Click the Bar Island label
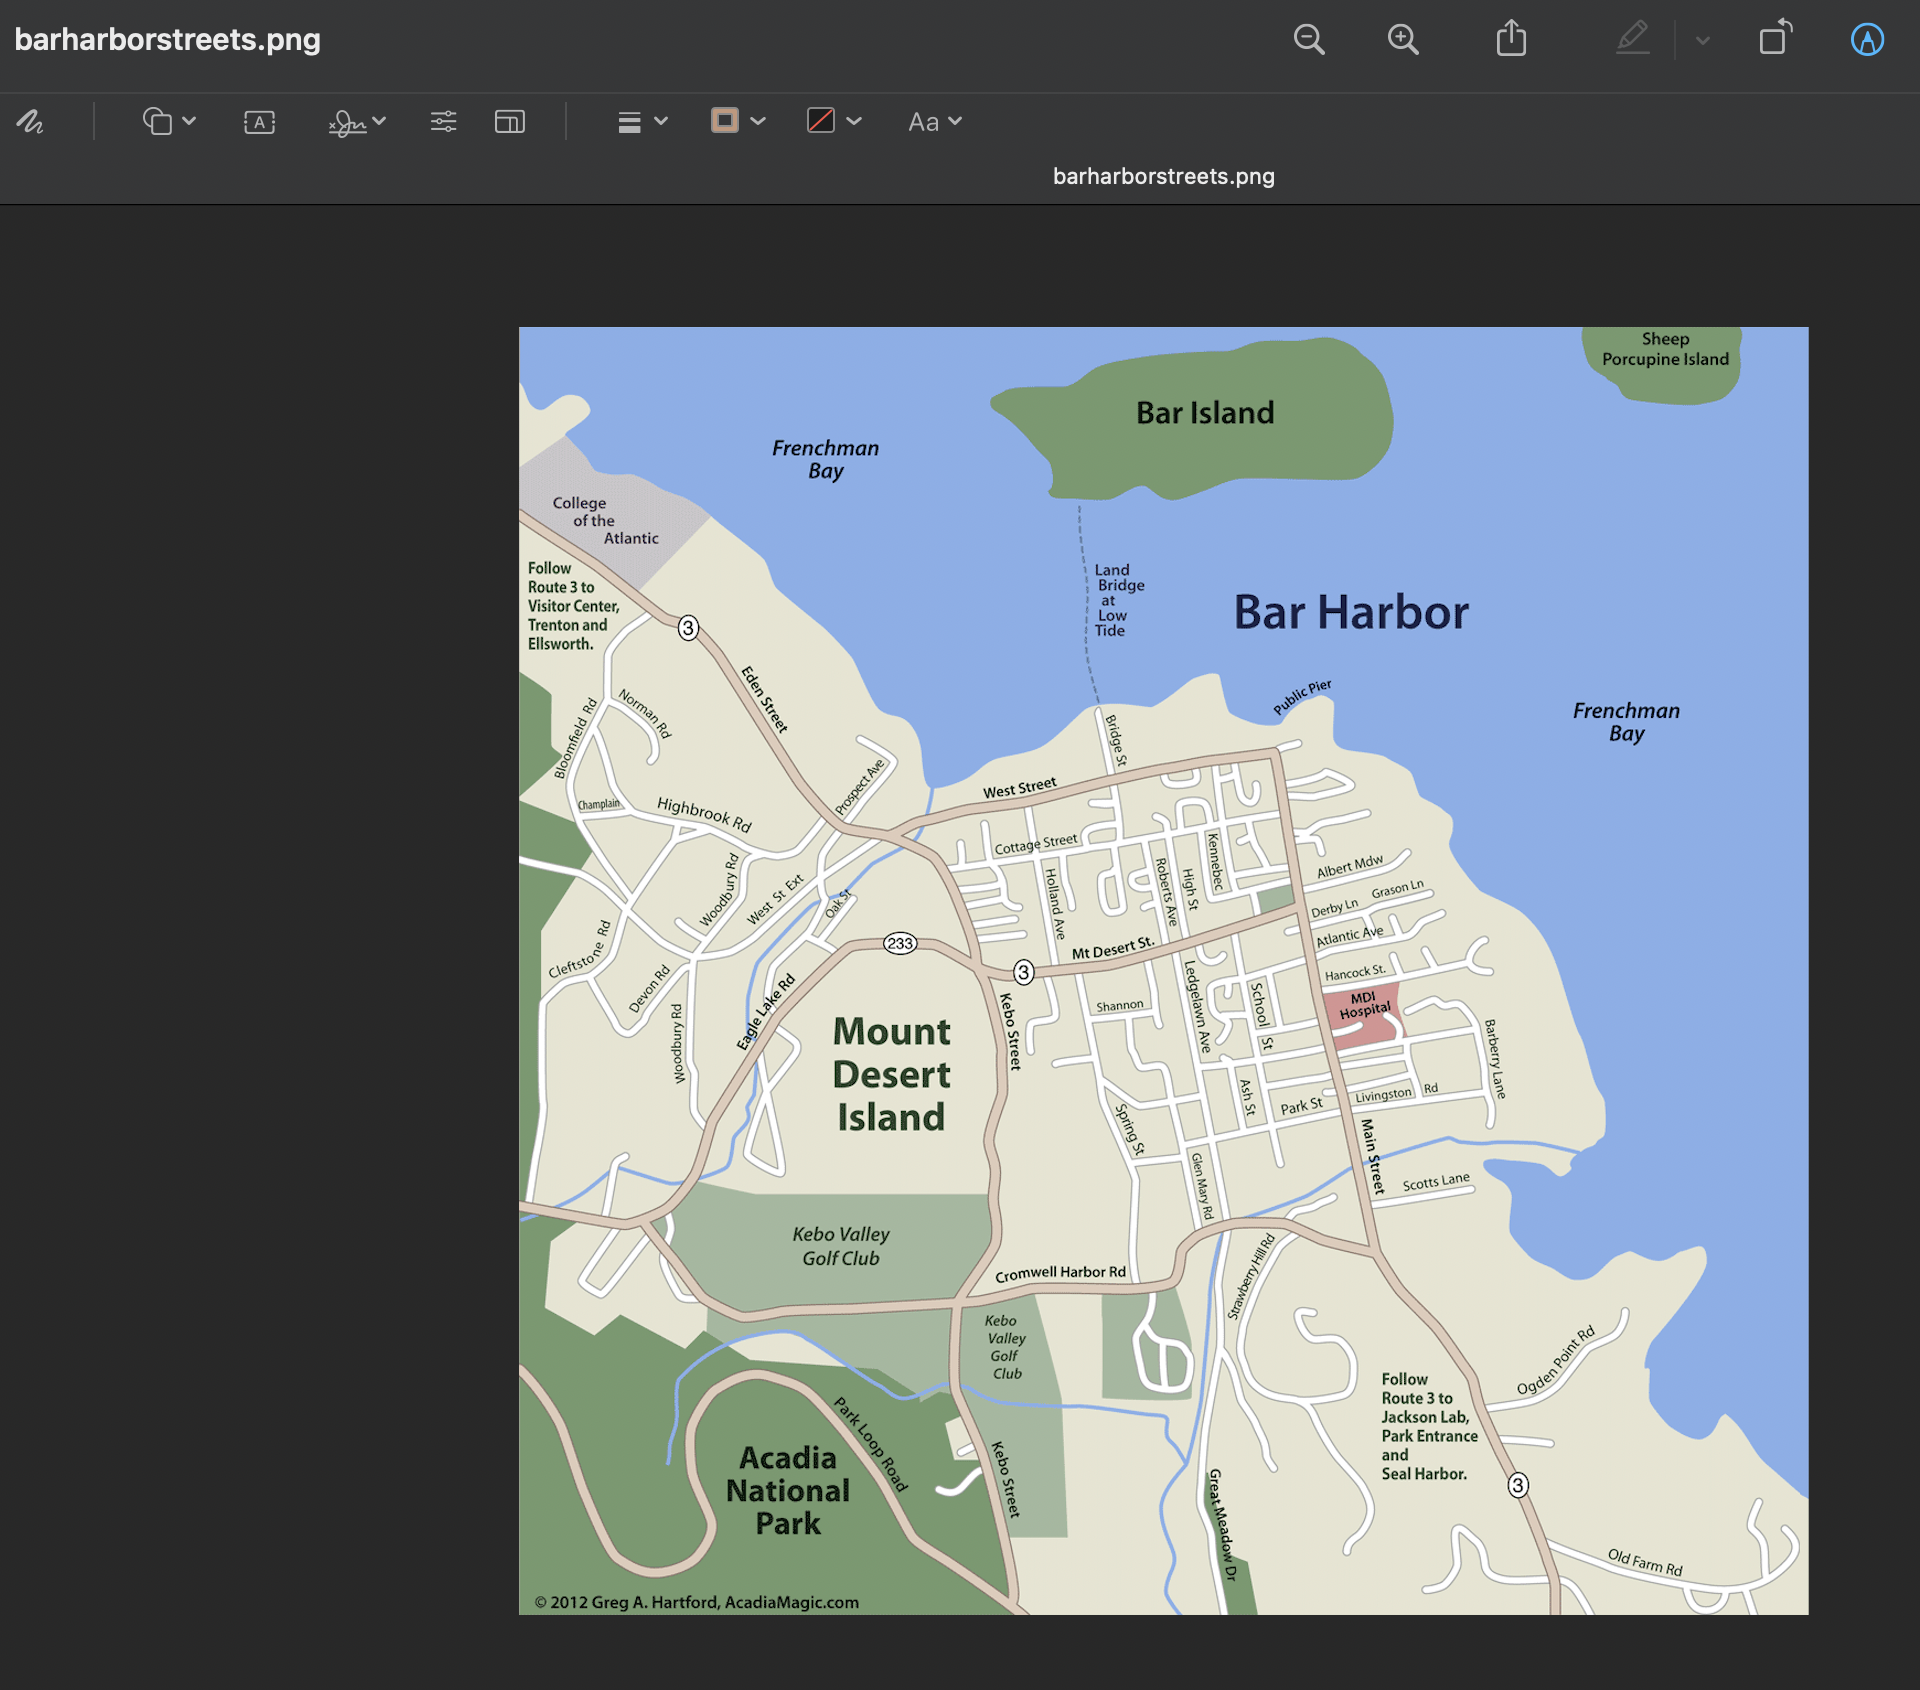 (x=1205, y=412)
